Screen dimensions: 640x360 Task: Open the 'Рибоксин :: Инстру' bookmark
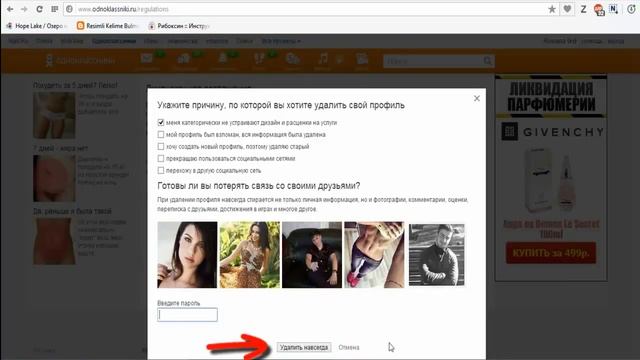point(179,26)
